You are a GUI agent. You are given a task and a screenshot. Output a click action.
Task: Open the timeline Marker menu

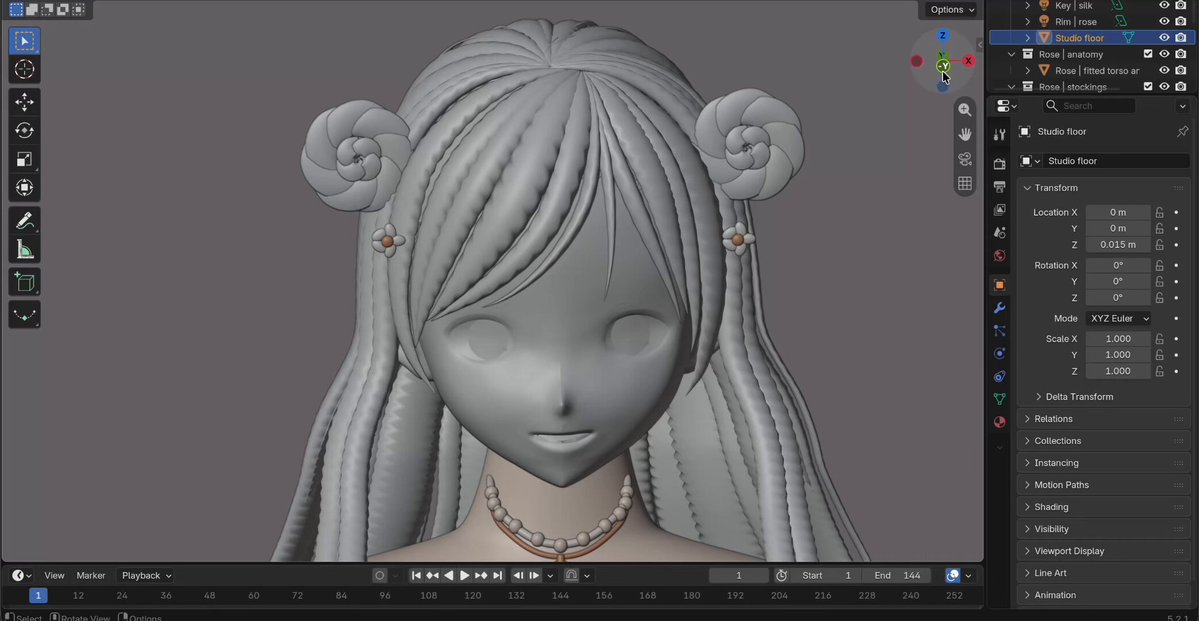[91, 576]
